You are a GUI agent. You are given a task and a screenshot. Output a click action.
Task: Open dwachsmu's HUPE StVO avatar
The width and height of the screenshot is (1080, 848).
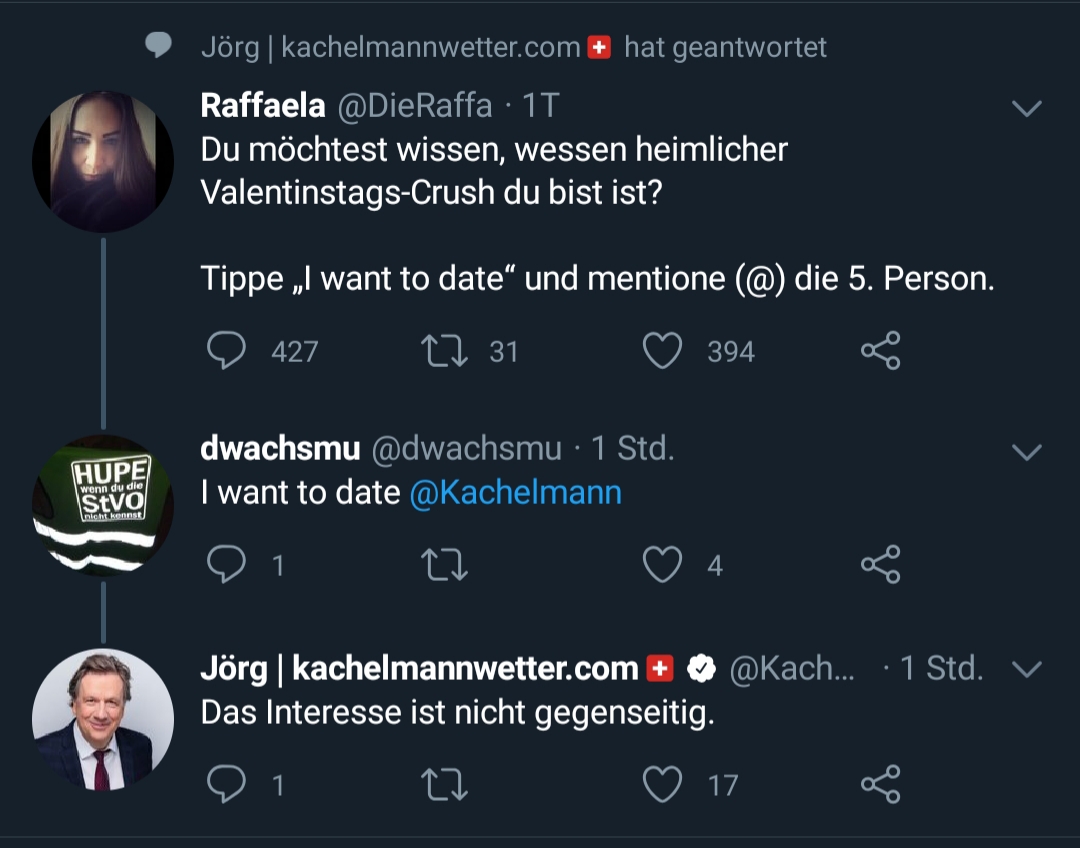[x=102, y=504]
